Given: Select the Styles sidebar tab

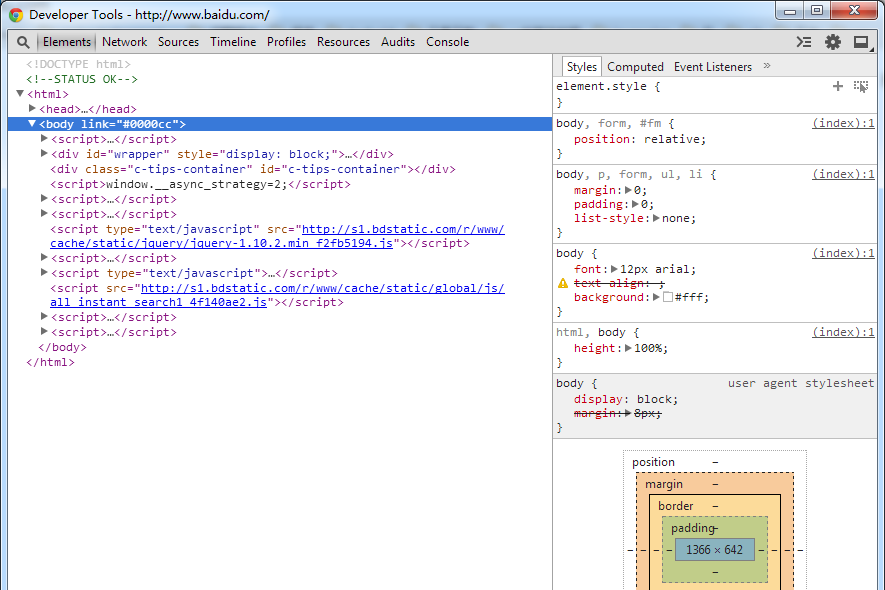Looking at the screenshot, I should pyautogui.click(x=582, y=67).
